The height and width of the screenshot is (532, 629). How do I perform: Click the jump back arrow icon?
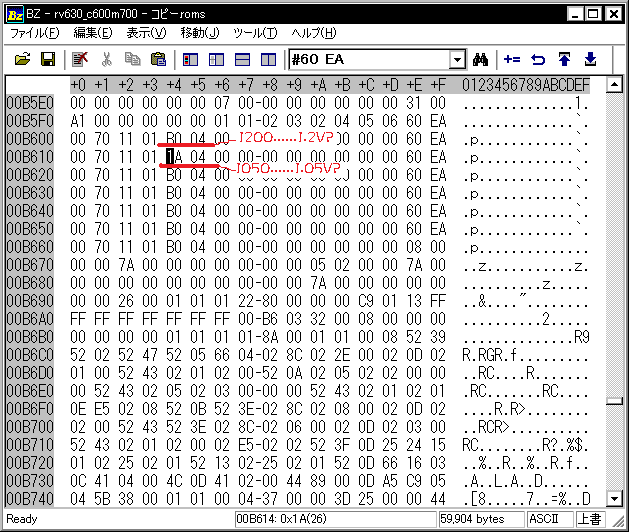(x=538, y=59)
